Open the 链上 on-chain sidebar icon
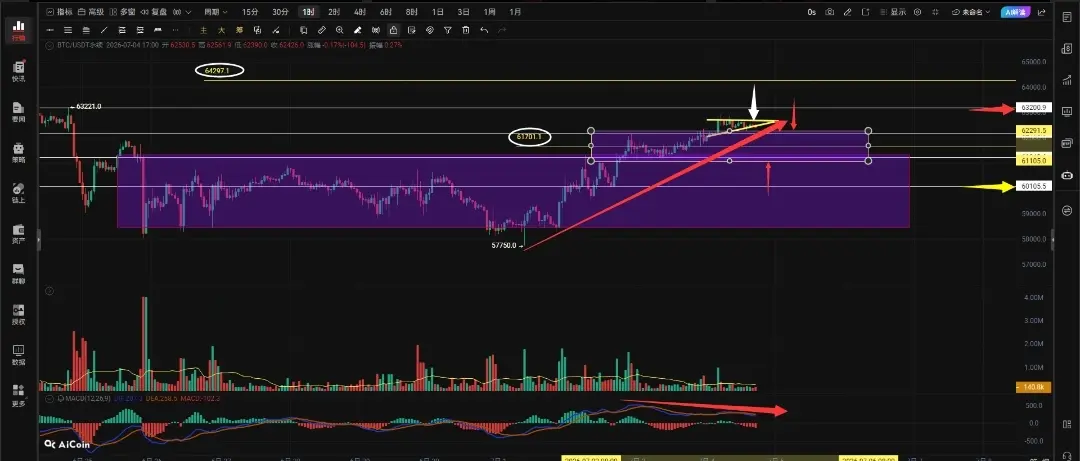Screen dimensions: 1080x461 coord(19,192)
